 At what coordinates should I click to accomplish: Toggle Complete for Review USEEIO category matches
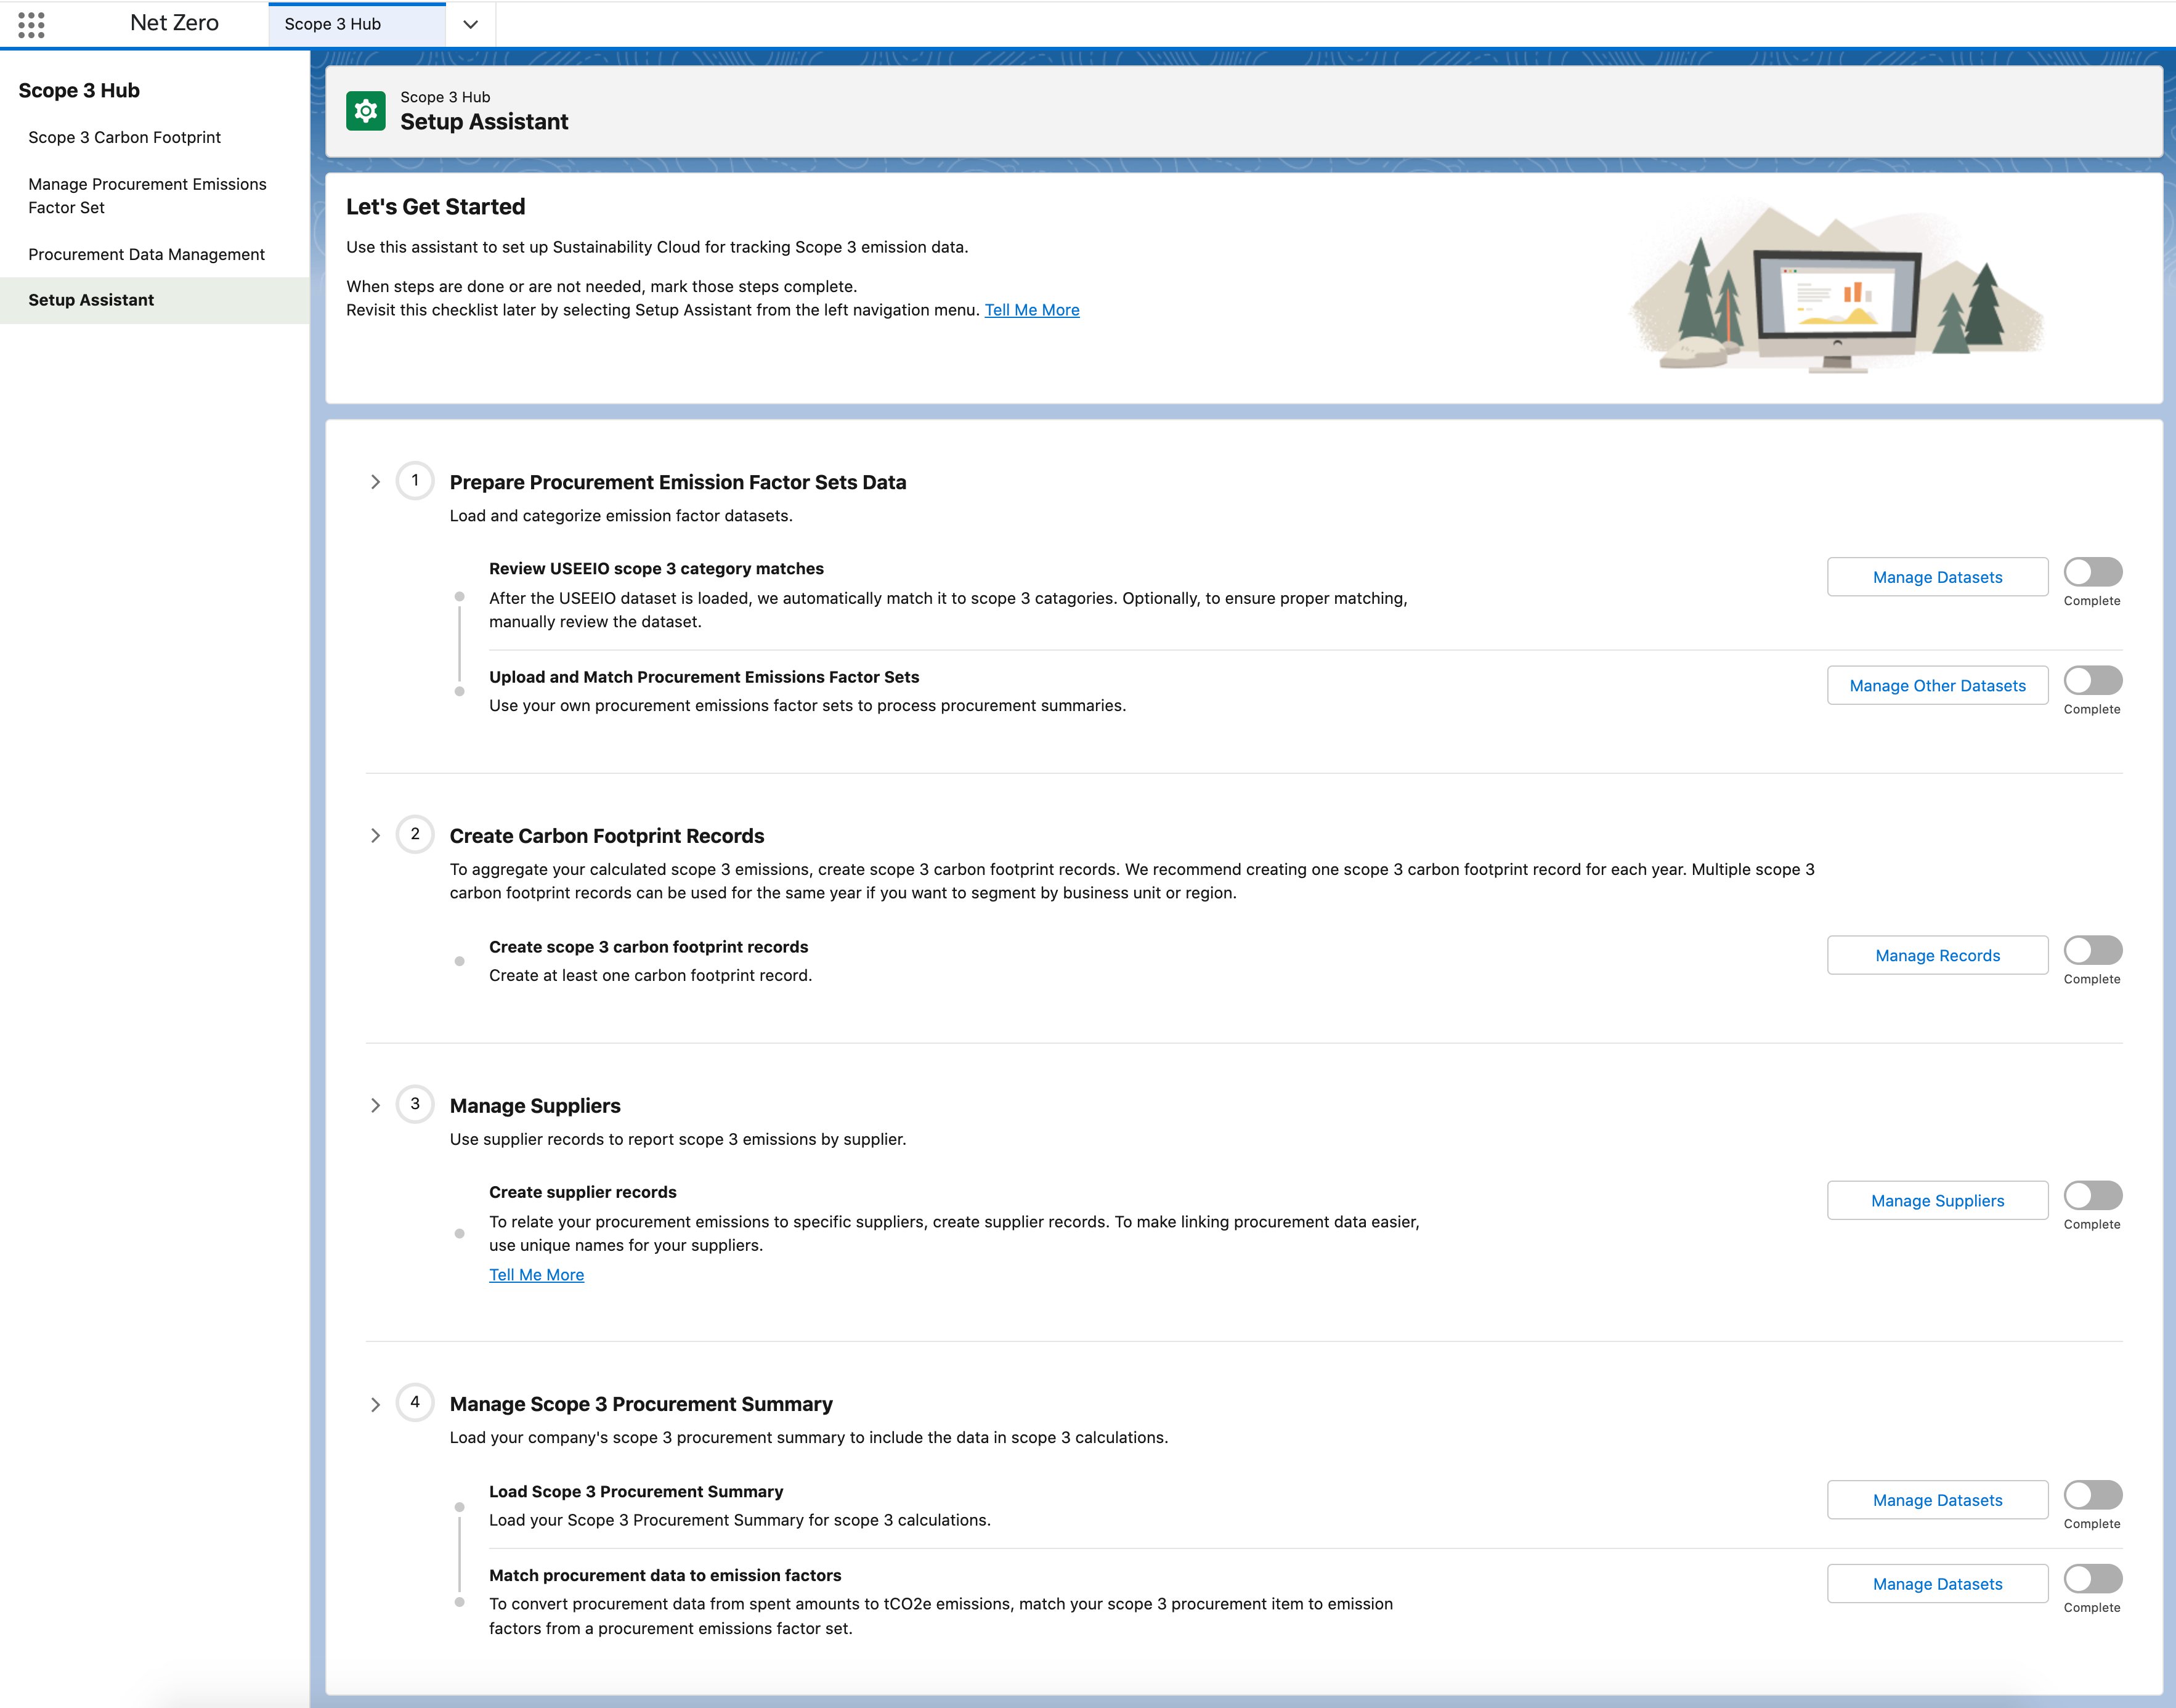[x=2093, y=572]
